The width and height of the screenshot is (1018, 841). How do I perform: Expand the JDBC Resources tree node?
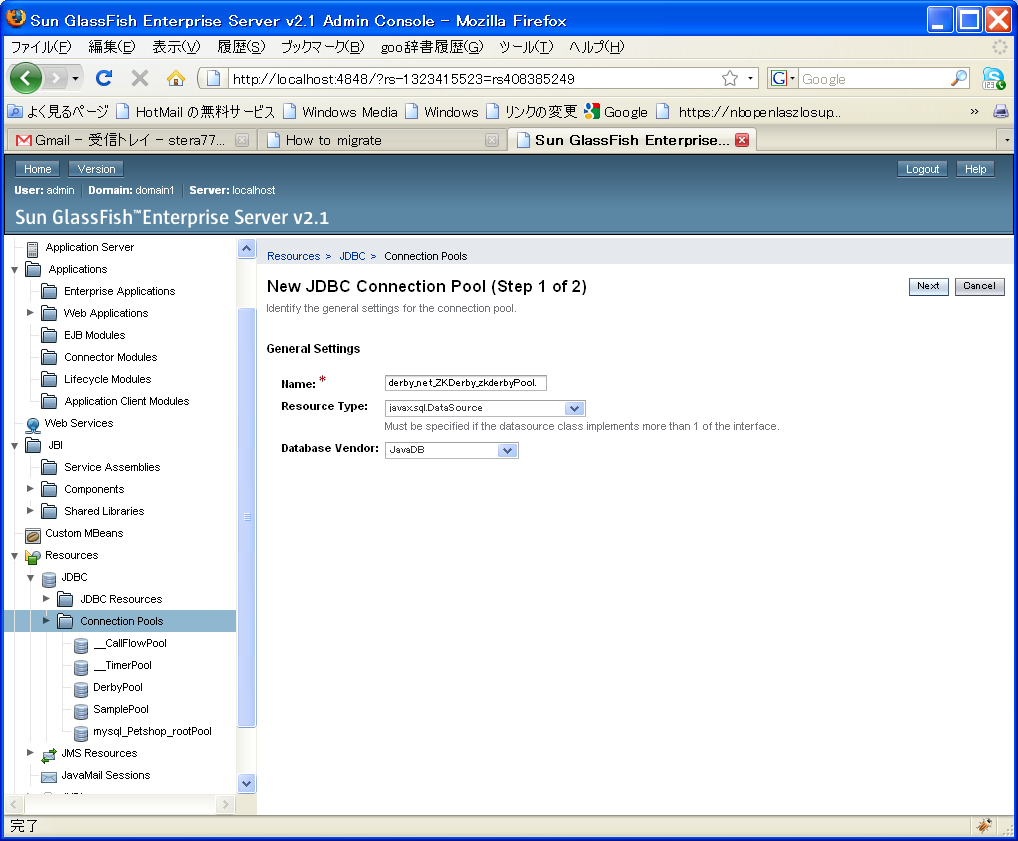46,598
